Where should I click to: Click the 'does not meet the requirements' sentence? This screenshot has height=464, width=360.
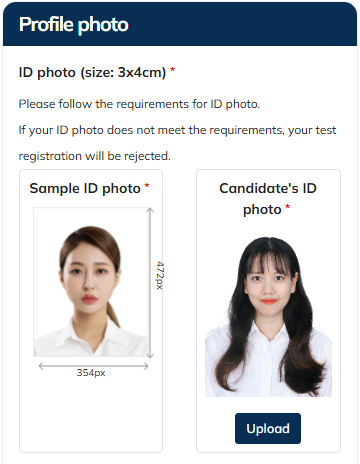[177, 130]
